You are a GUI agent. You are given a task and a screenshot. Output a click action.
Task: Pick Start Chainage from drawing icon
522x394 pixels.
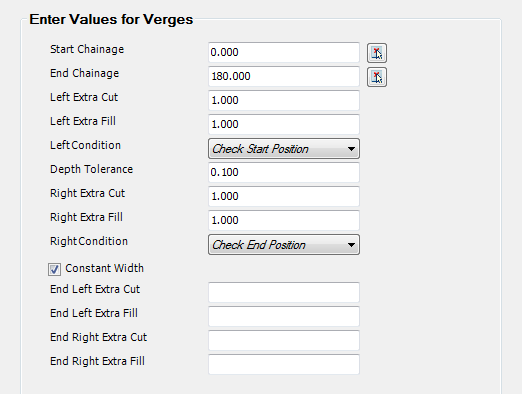pos(377,53)
